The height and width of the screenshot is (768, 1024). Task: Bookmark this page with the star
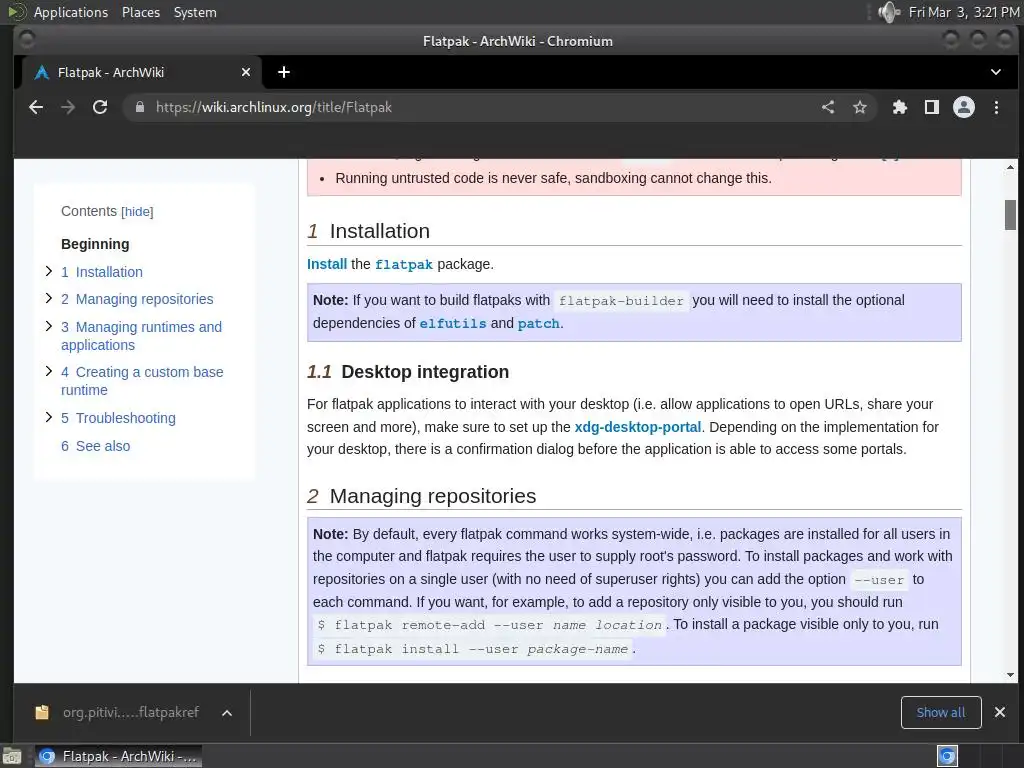tap(860, 107)
